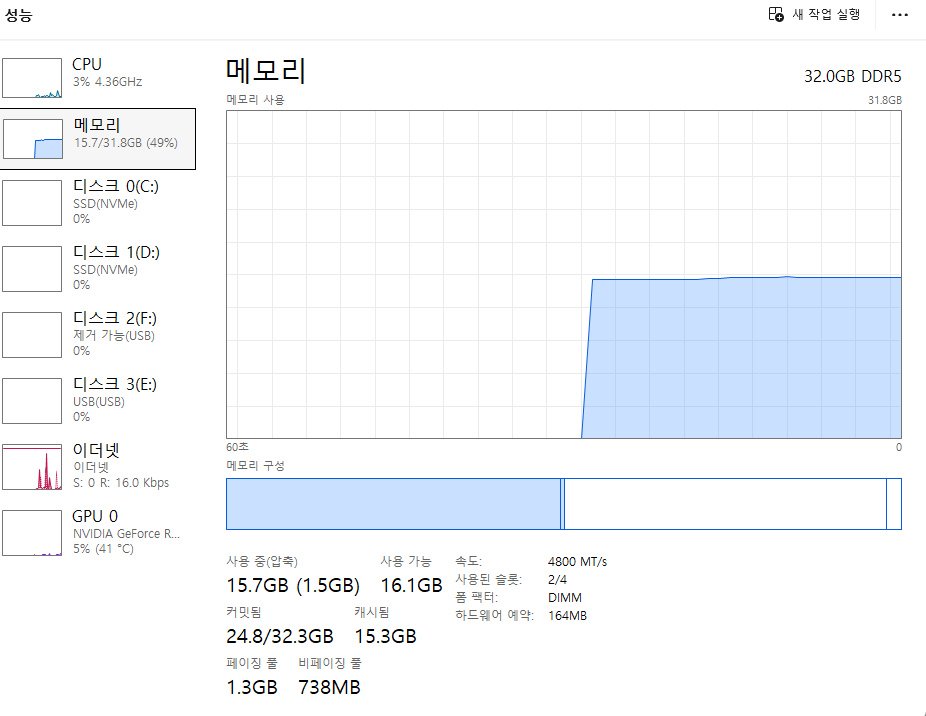Open the three-dot more options menu
Viewport: 926px width, 716px height.
899,14
